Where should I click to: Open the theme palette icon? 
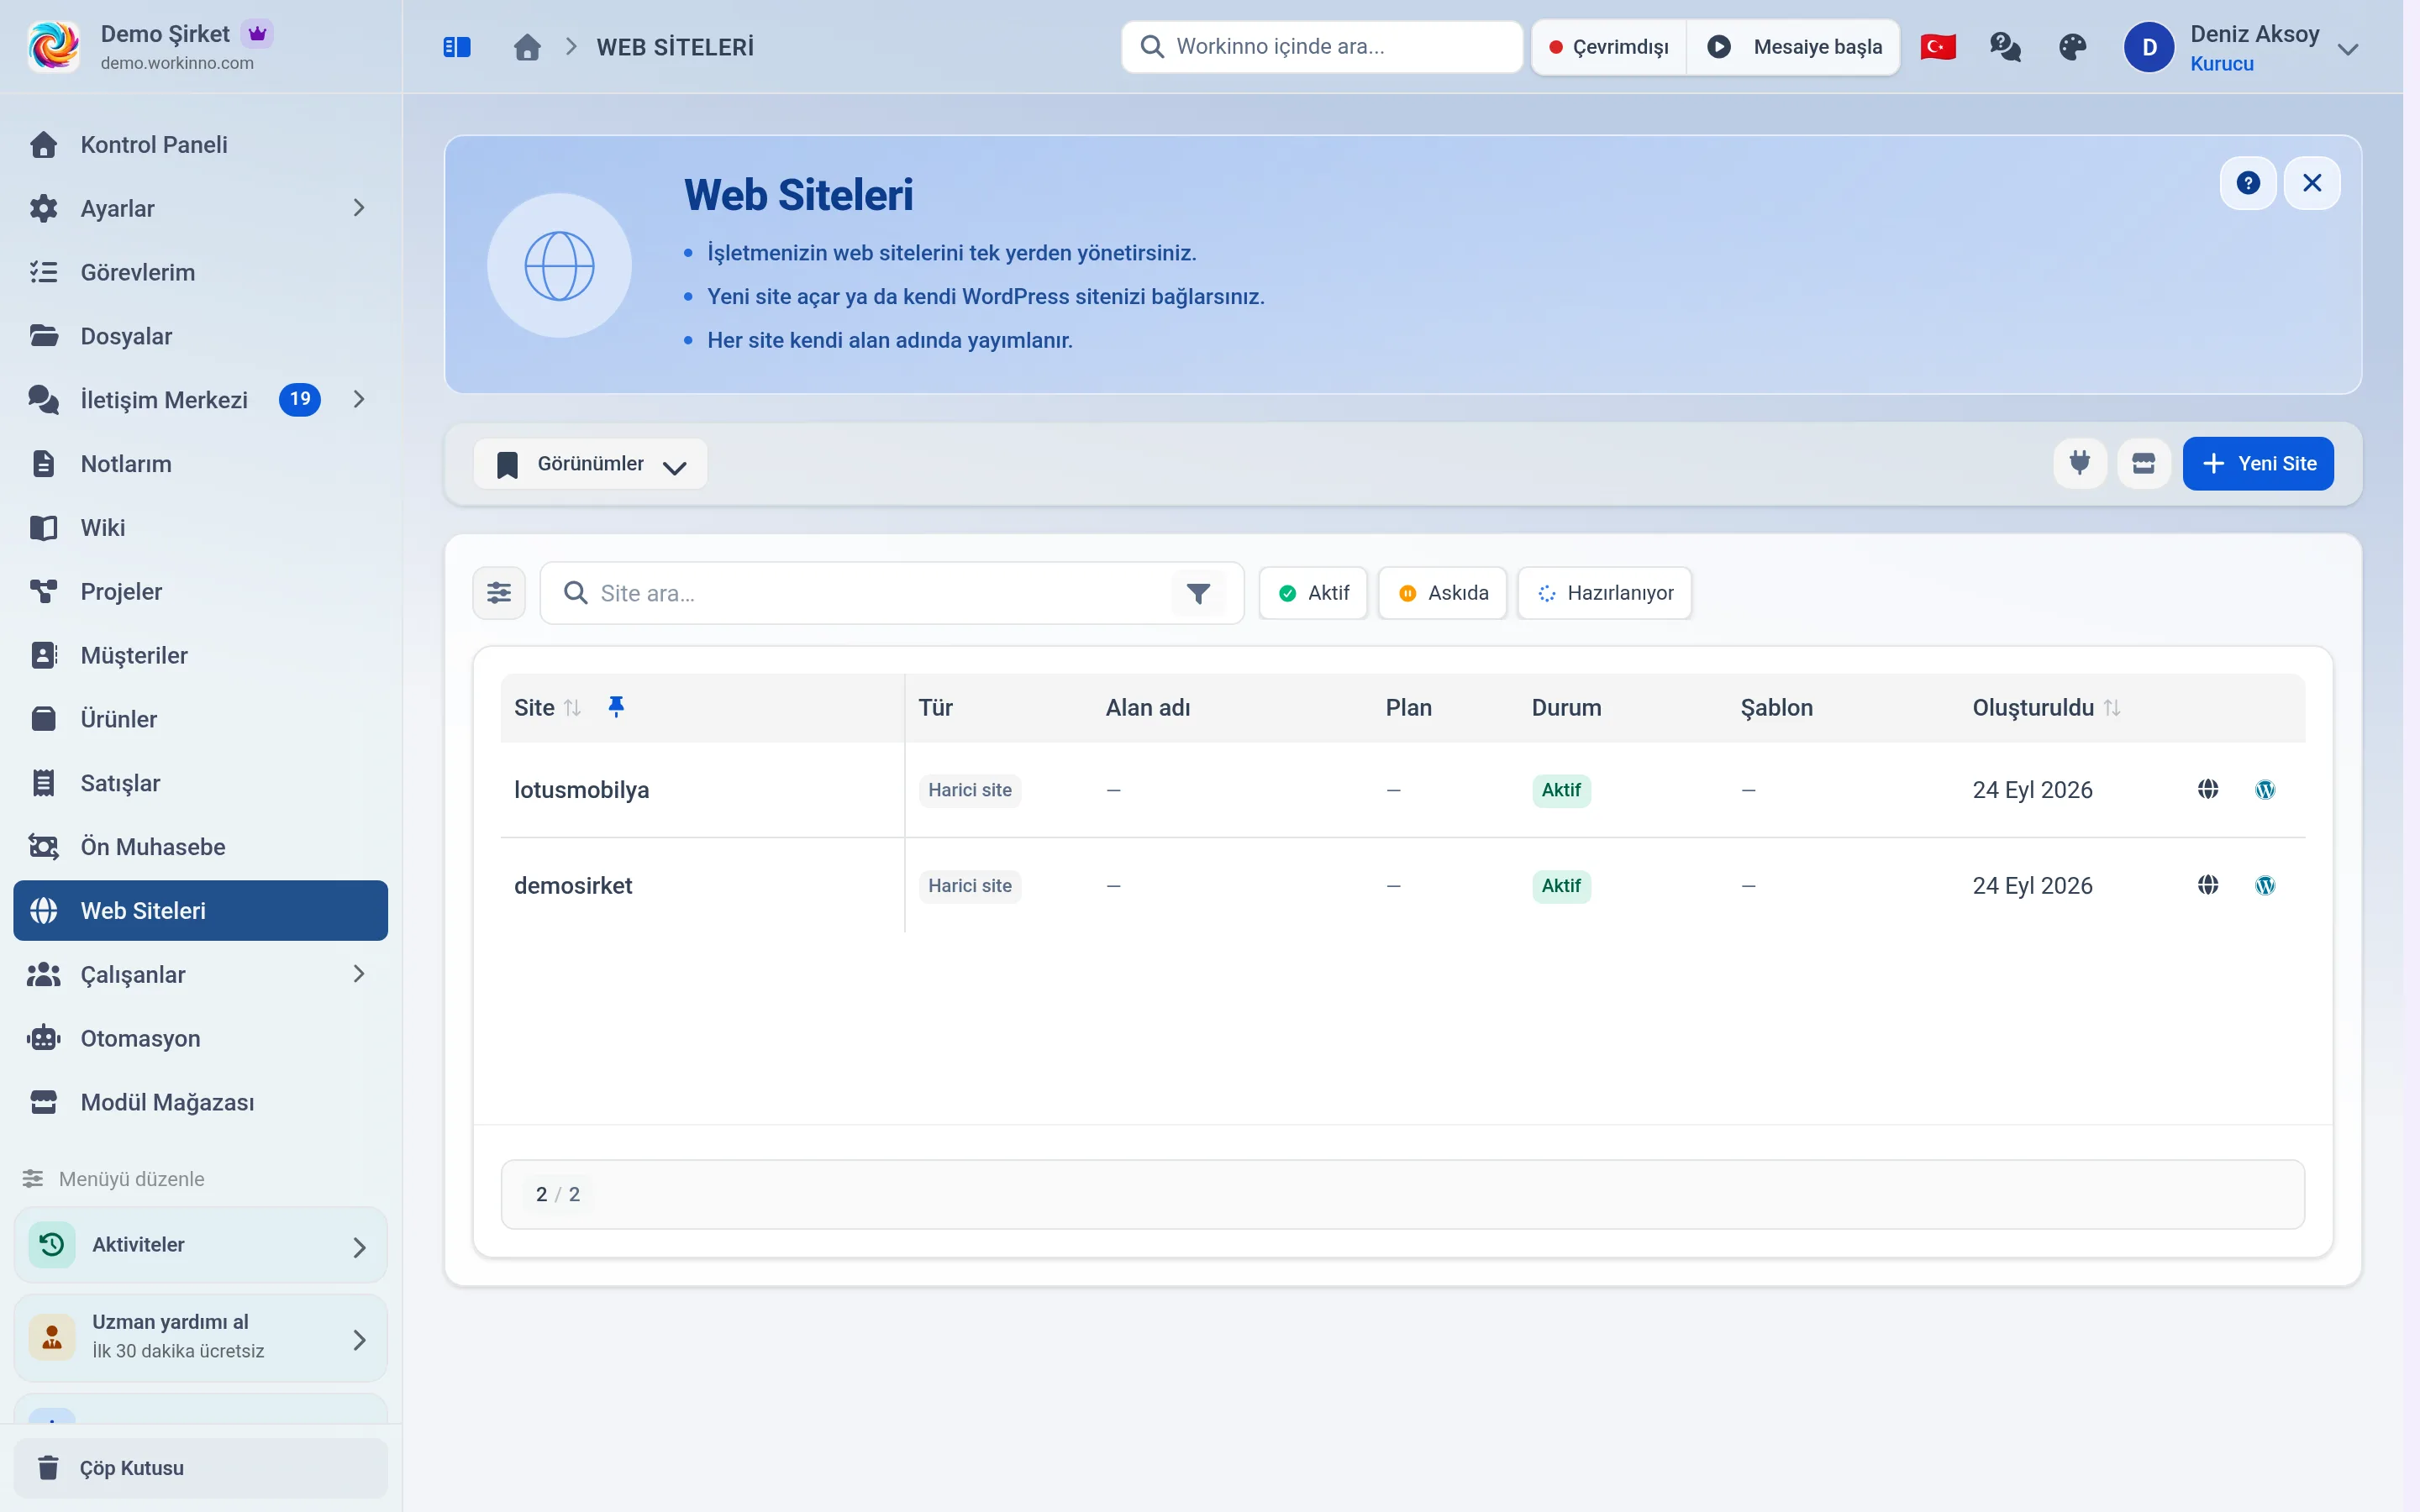[2072, 47]
